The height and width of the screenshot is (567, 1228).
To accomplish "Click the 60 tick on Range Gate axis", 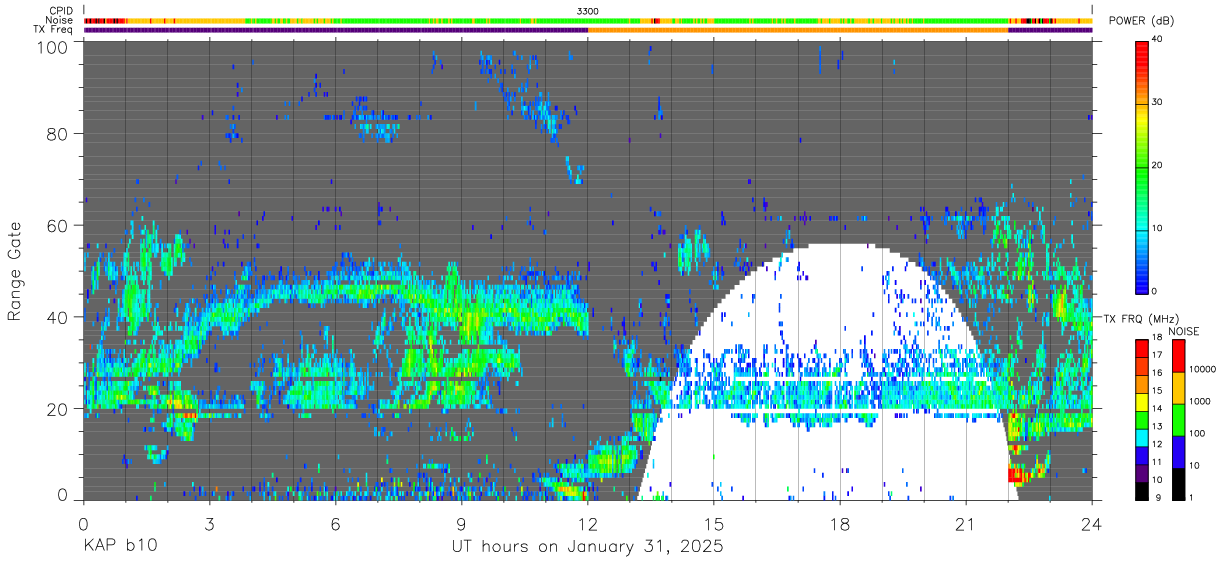I will pyautogui.click(x=59, y=225).
